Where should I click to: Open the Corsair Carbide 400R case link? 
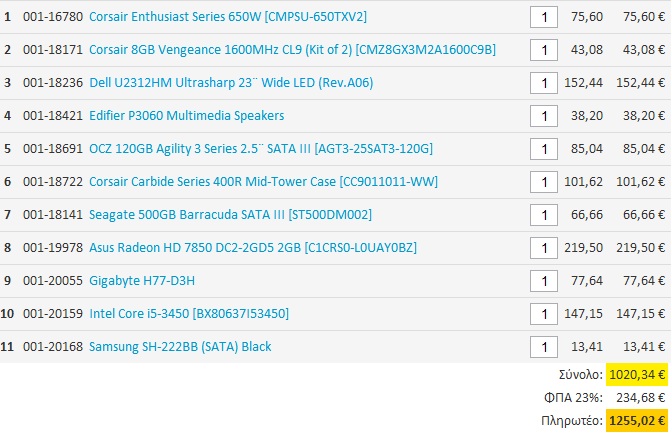click(263, 181)
